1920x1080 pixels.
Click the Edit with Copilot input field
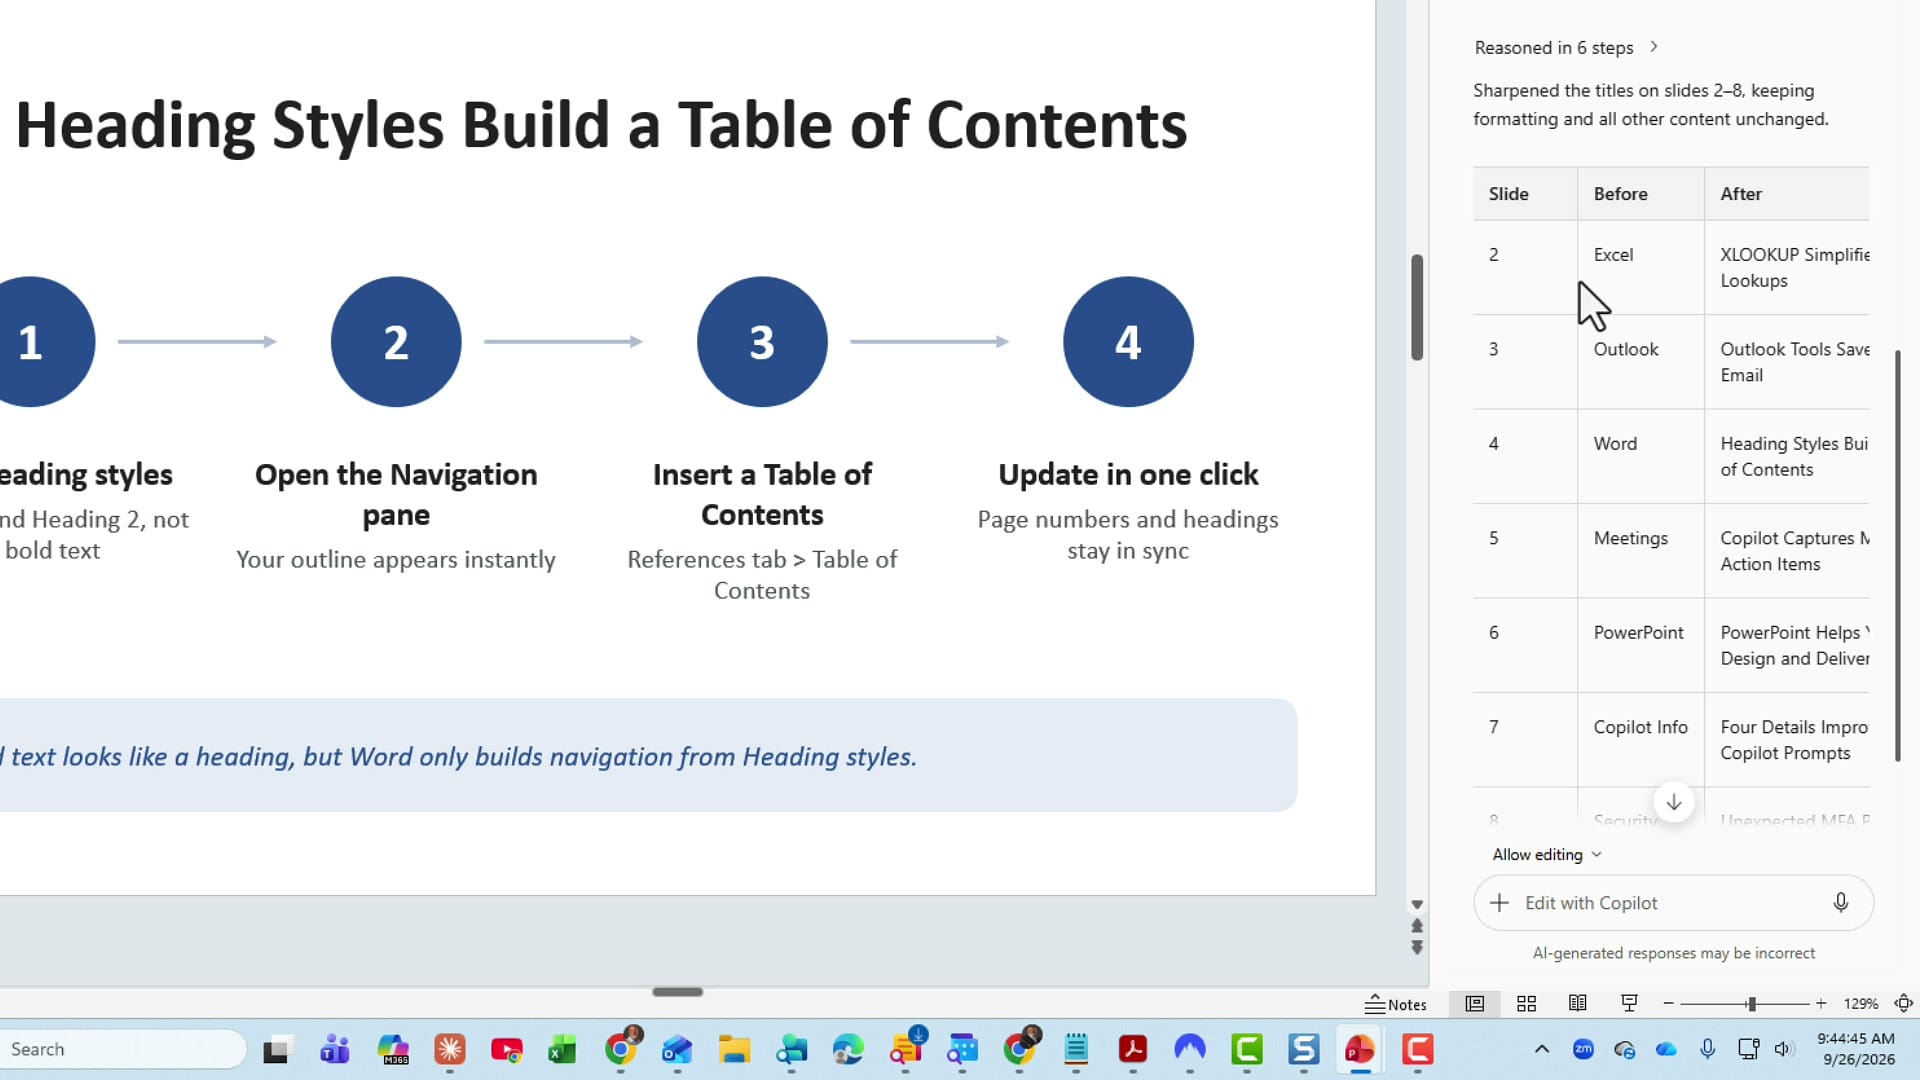pyautogui.click(x=1672, y=903)
